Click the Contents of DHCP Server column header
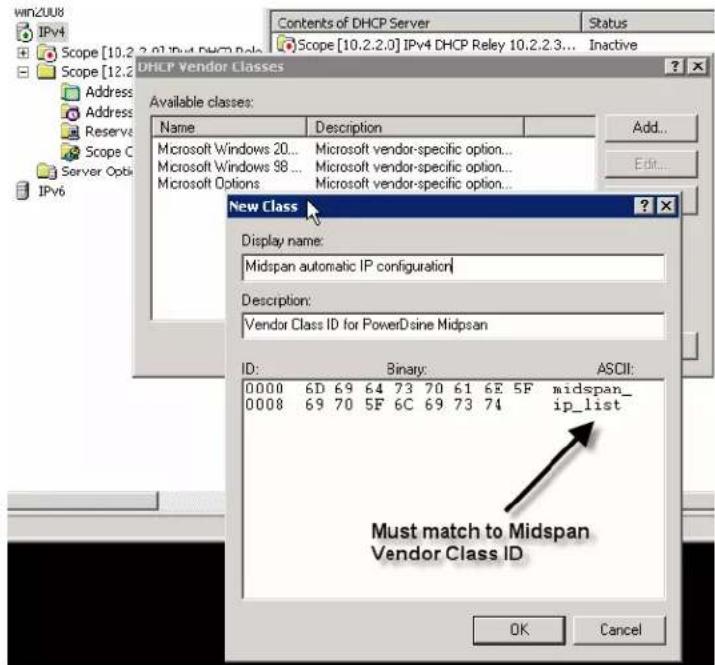715x665 pixels. pyautogui.click(x=426, y=23)
